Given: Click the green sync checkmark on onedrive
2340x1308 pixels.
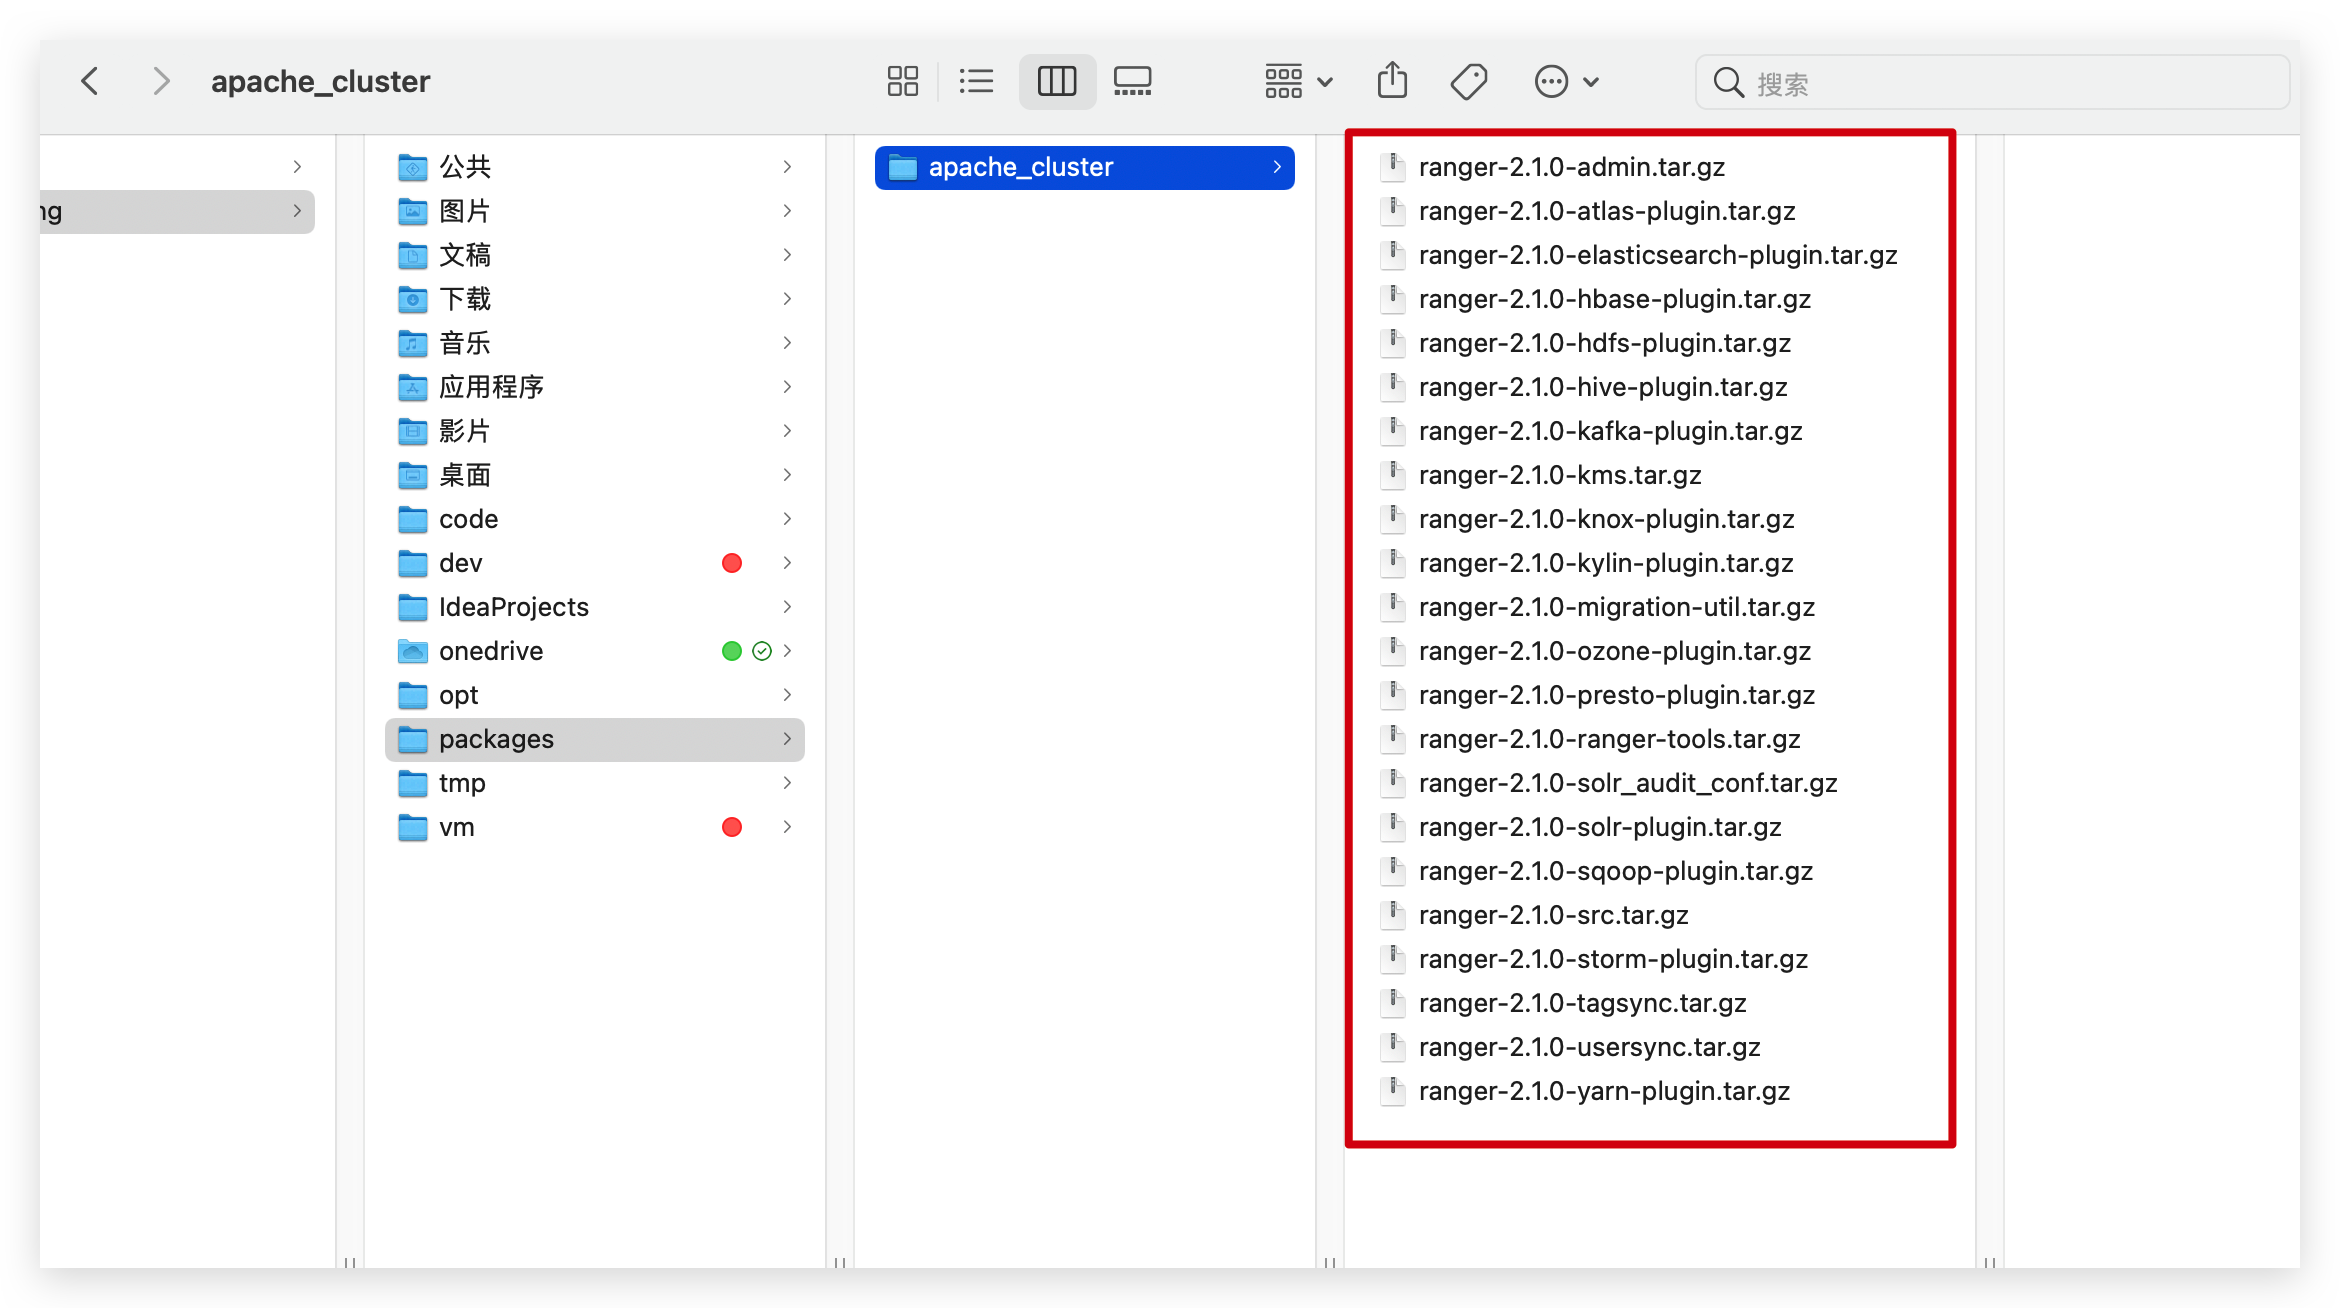Looking at the screenshot, I should 762,651.
